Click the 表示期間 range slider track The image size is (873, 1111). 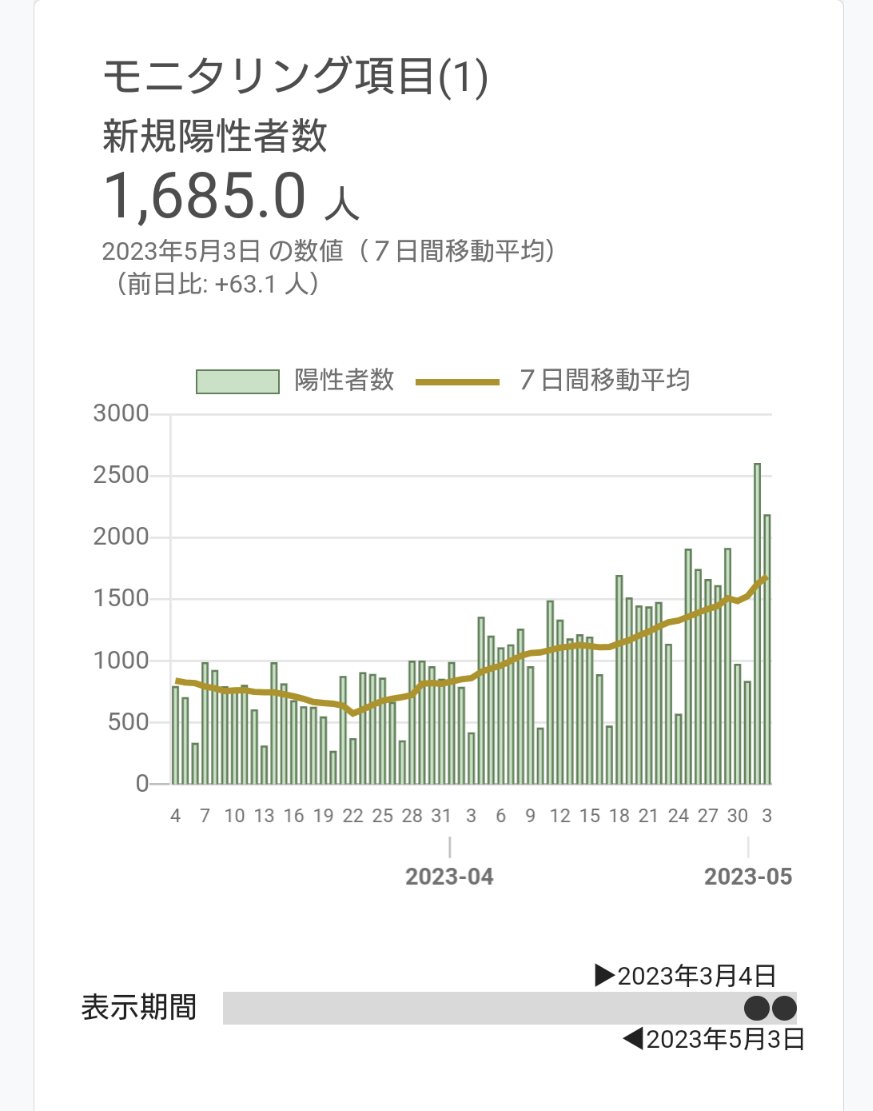509,1008
